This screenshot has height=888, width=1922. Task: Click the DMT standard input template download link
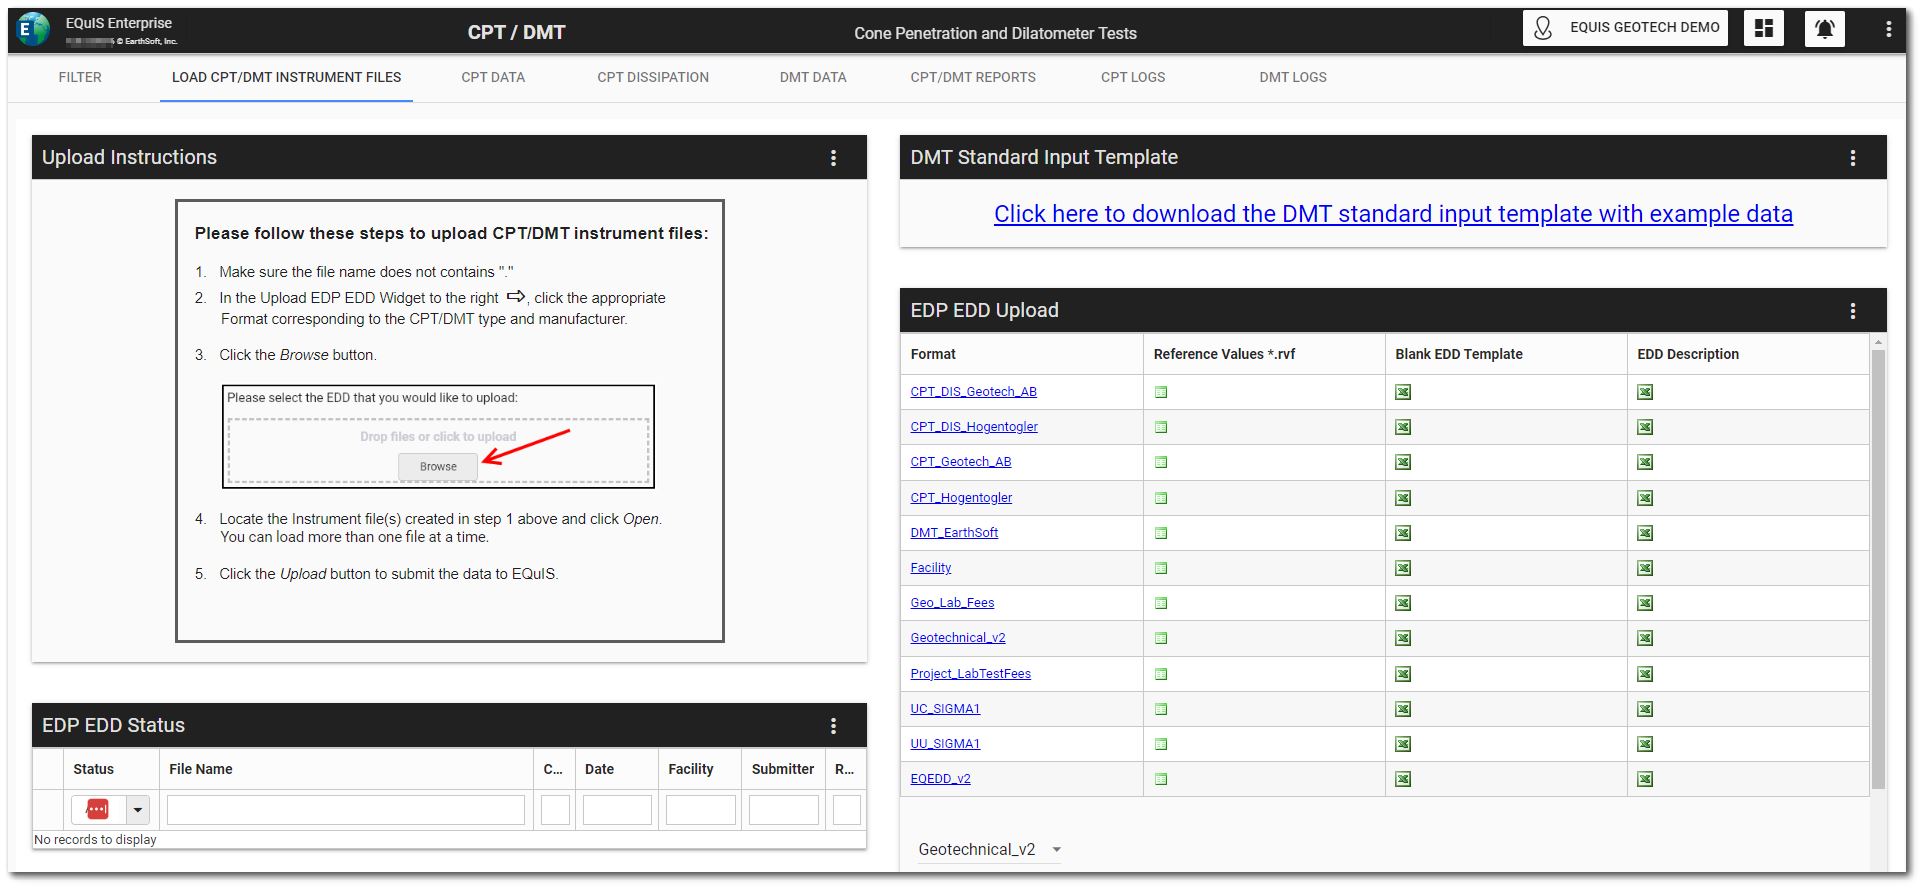[1392, 214]
